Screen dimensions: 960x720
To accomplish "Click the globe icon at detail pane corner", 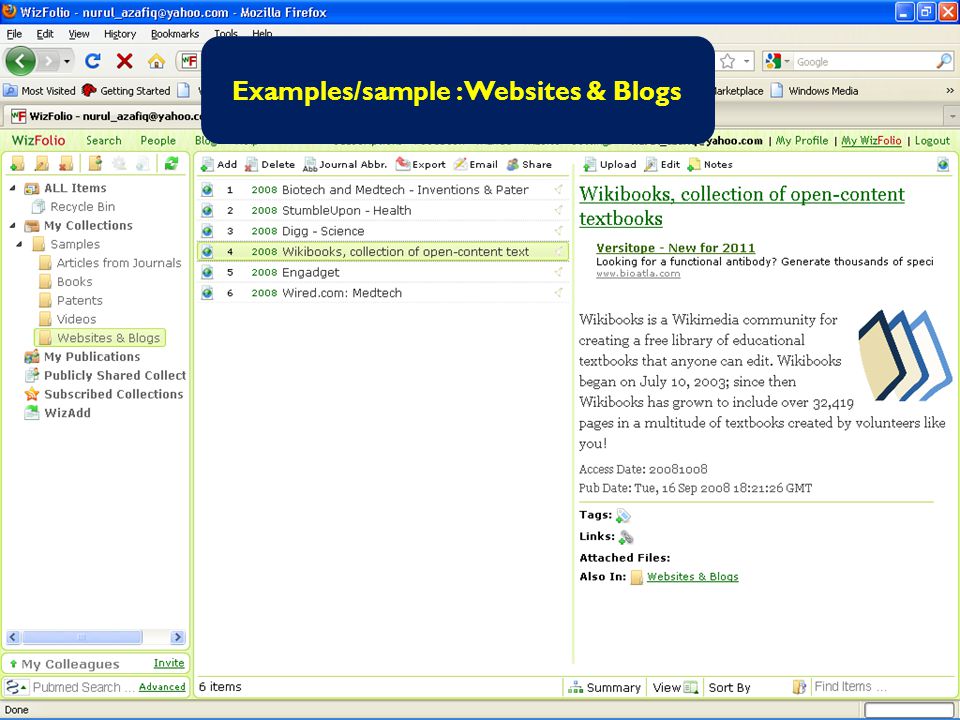I will (x=943, y=164).
